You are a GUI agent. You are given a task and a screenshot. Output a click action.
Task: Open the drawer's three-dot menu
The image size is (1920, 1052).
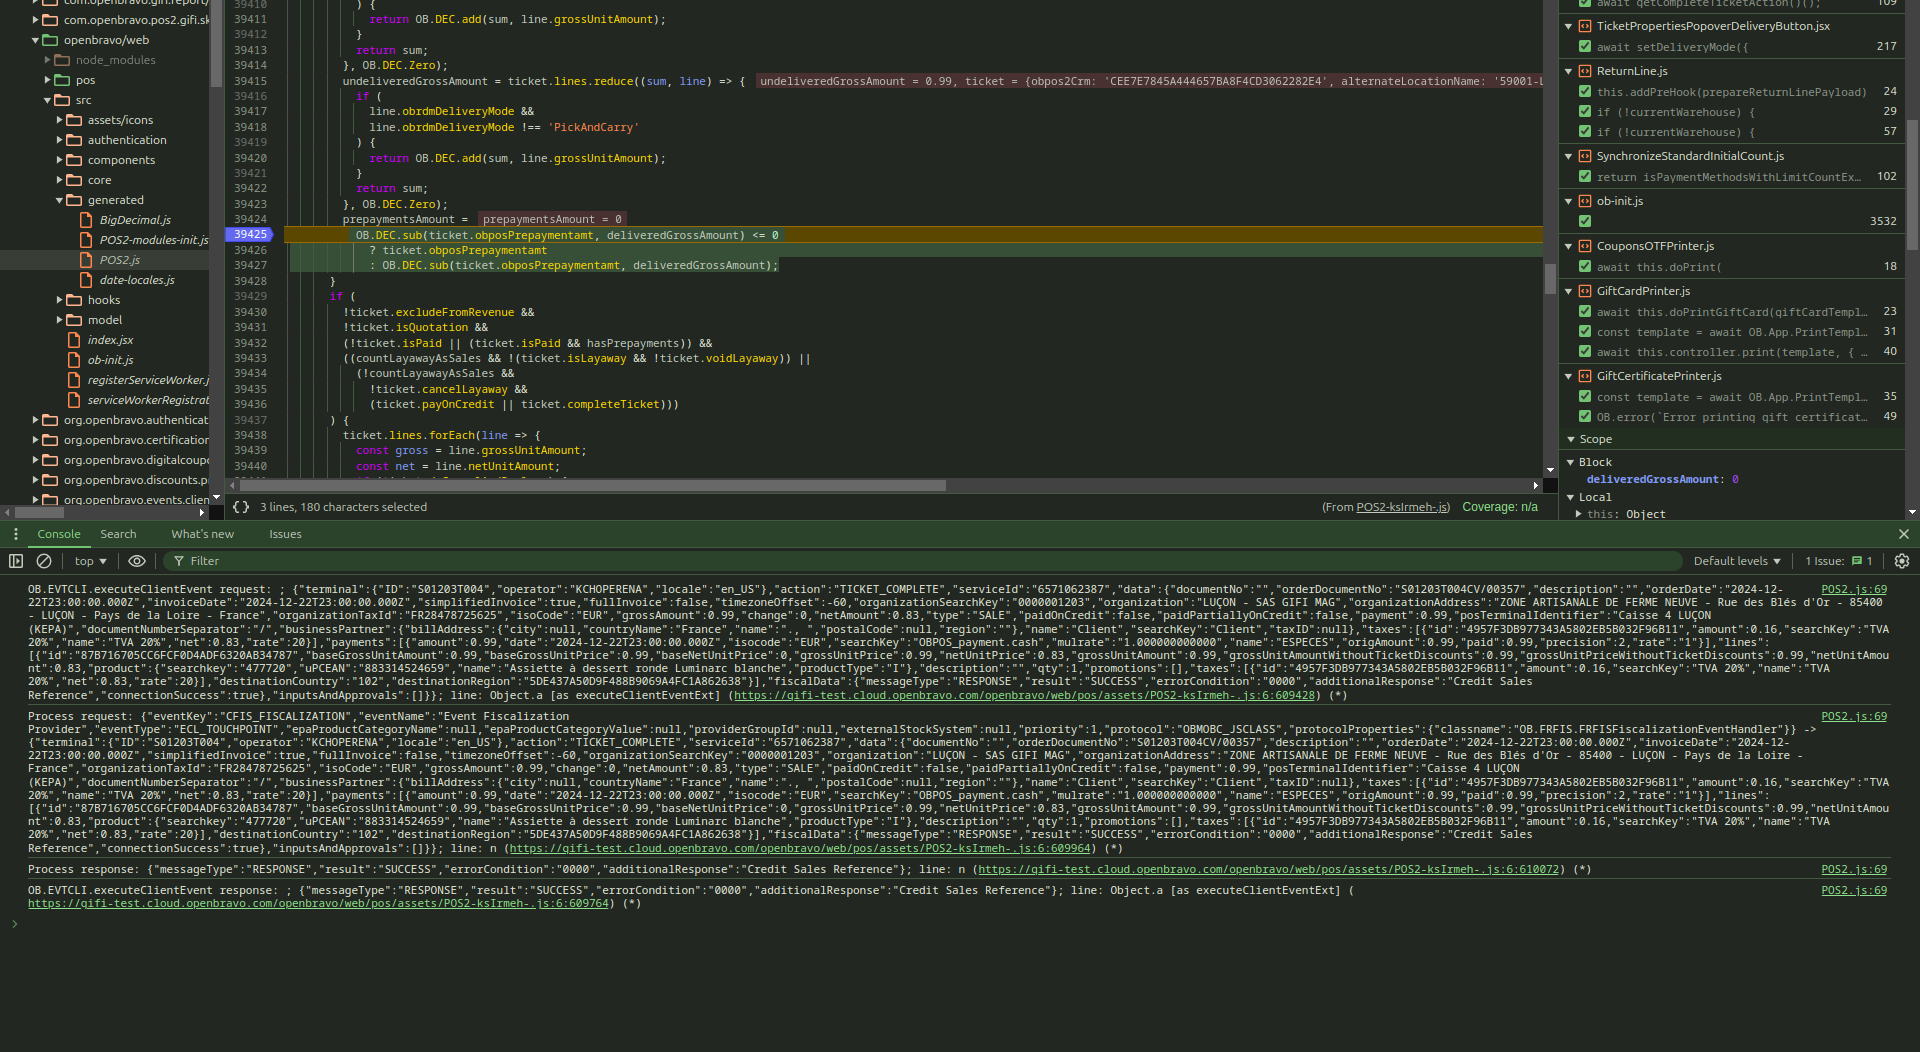pyautogui.click(x=15, y=534)
